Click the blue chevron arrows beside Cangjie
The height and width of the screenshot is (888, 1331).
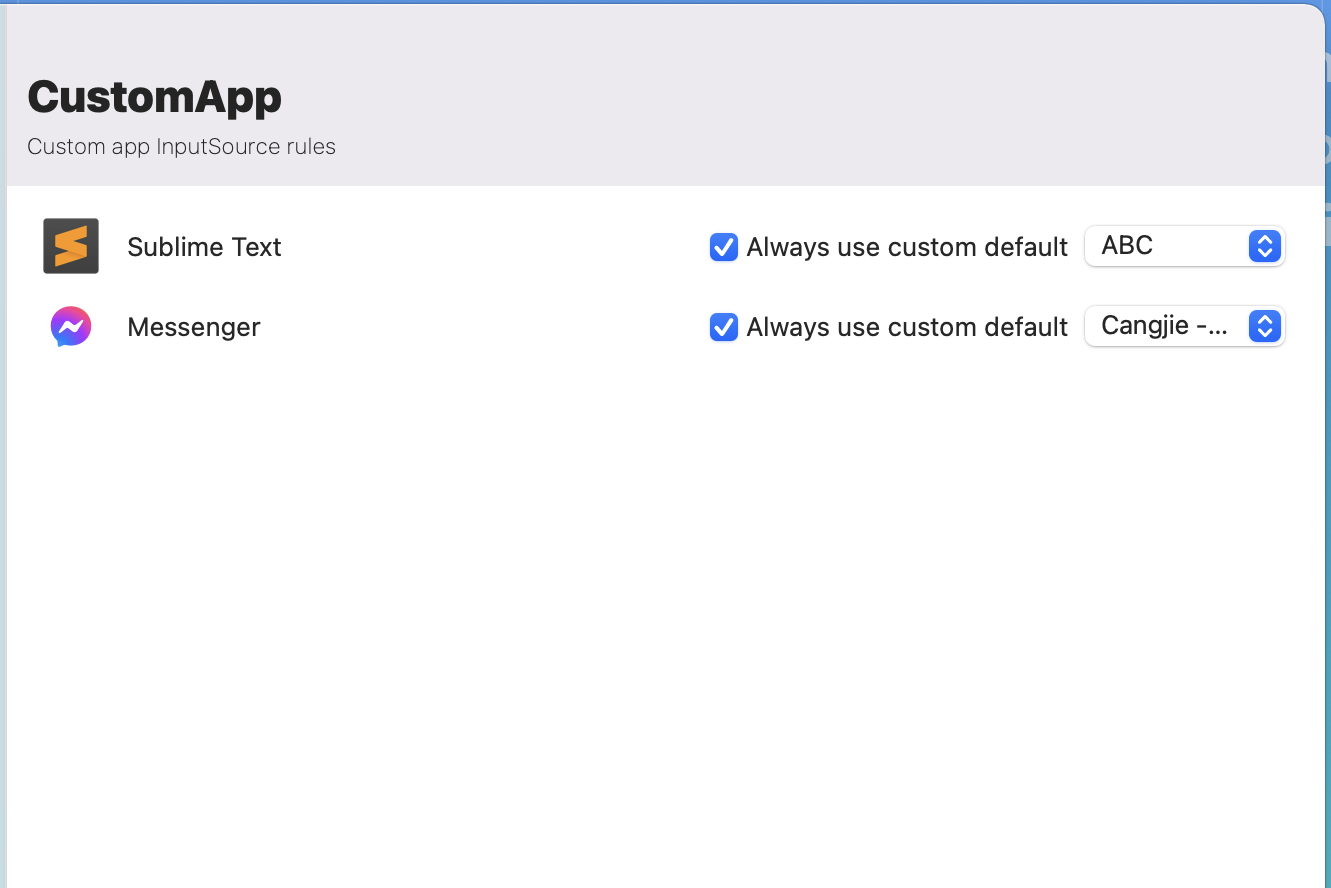point(1265,327)
